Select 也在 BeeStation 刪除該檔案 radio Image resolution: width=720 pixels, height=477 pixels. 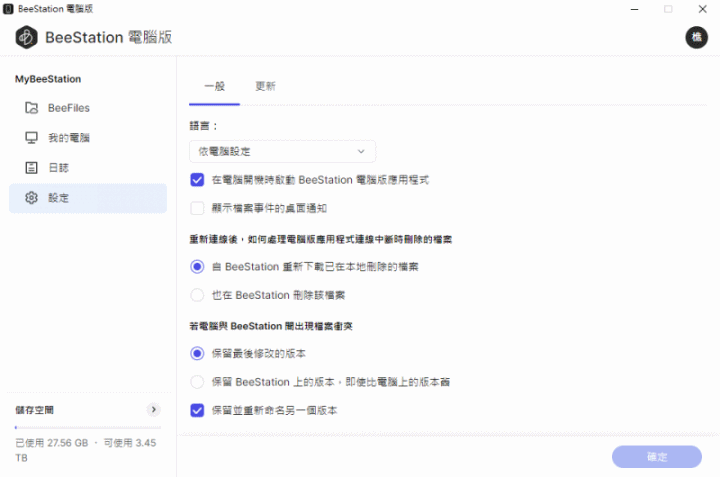tap(197, 295)
